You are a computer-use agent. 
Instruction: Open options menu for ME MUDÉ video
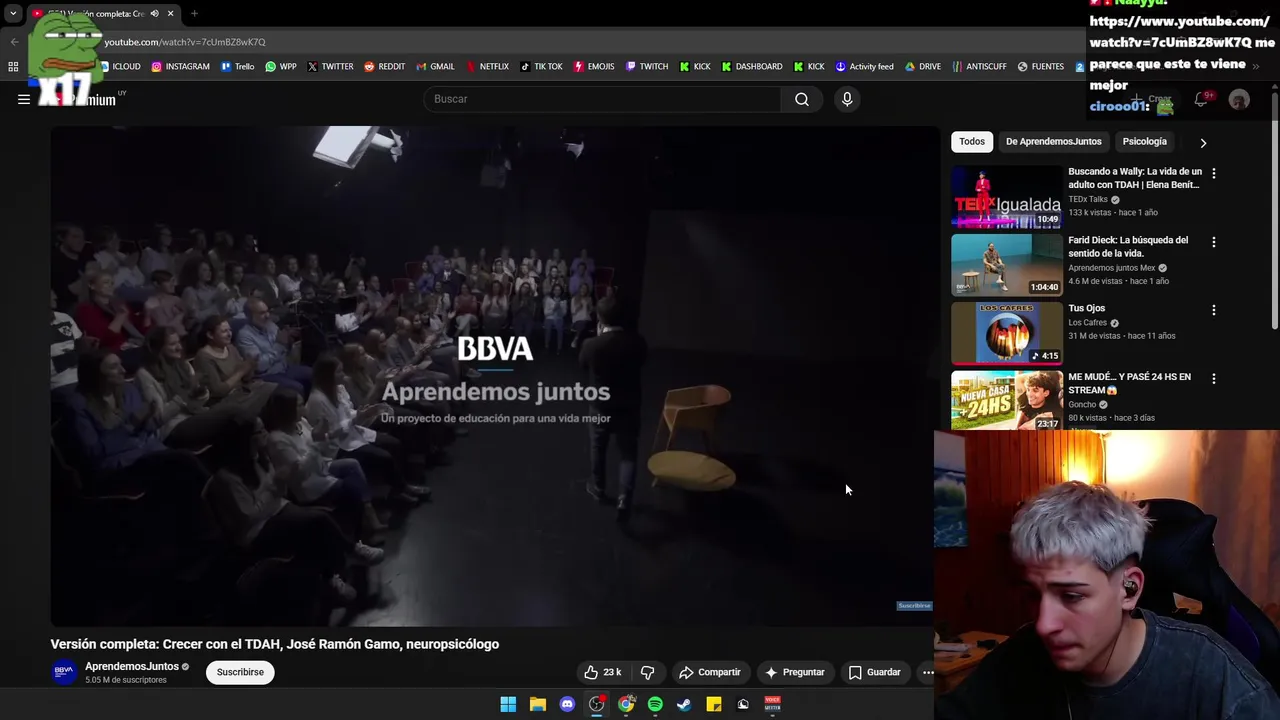pos(1214,379)
